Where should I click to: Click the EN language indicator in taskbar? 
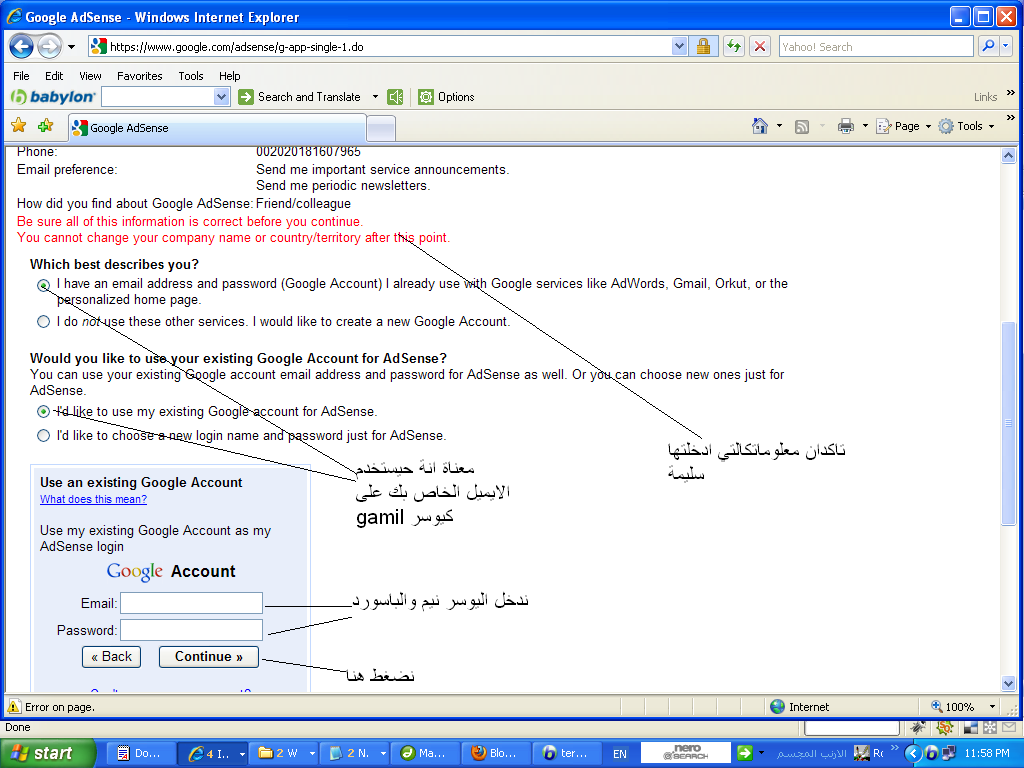[x=620, y=754]
